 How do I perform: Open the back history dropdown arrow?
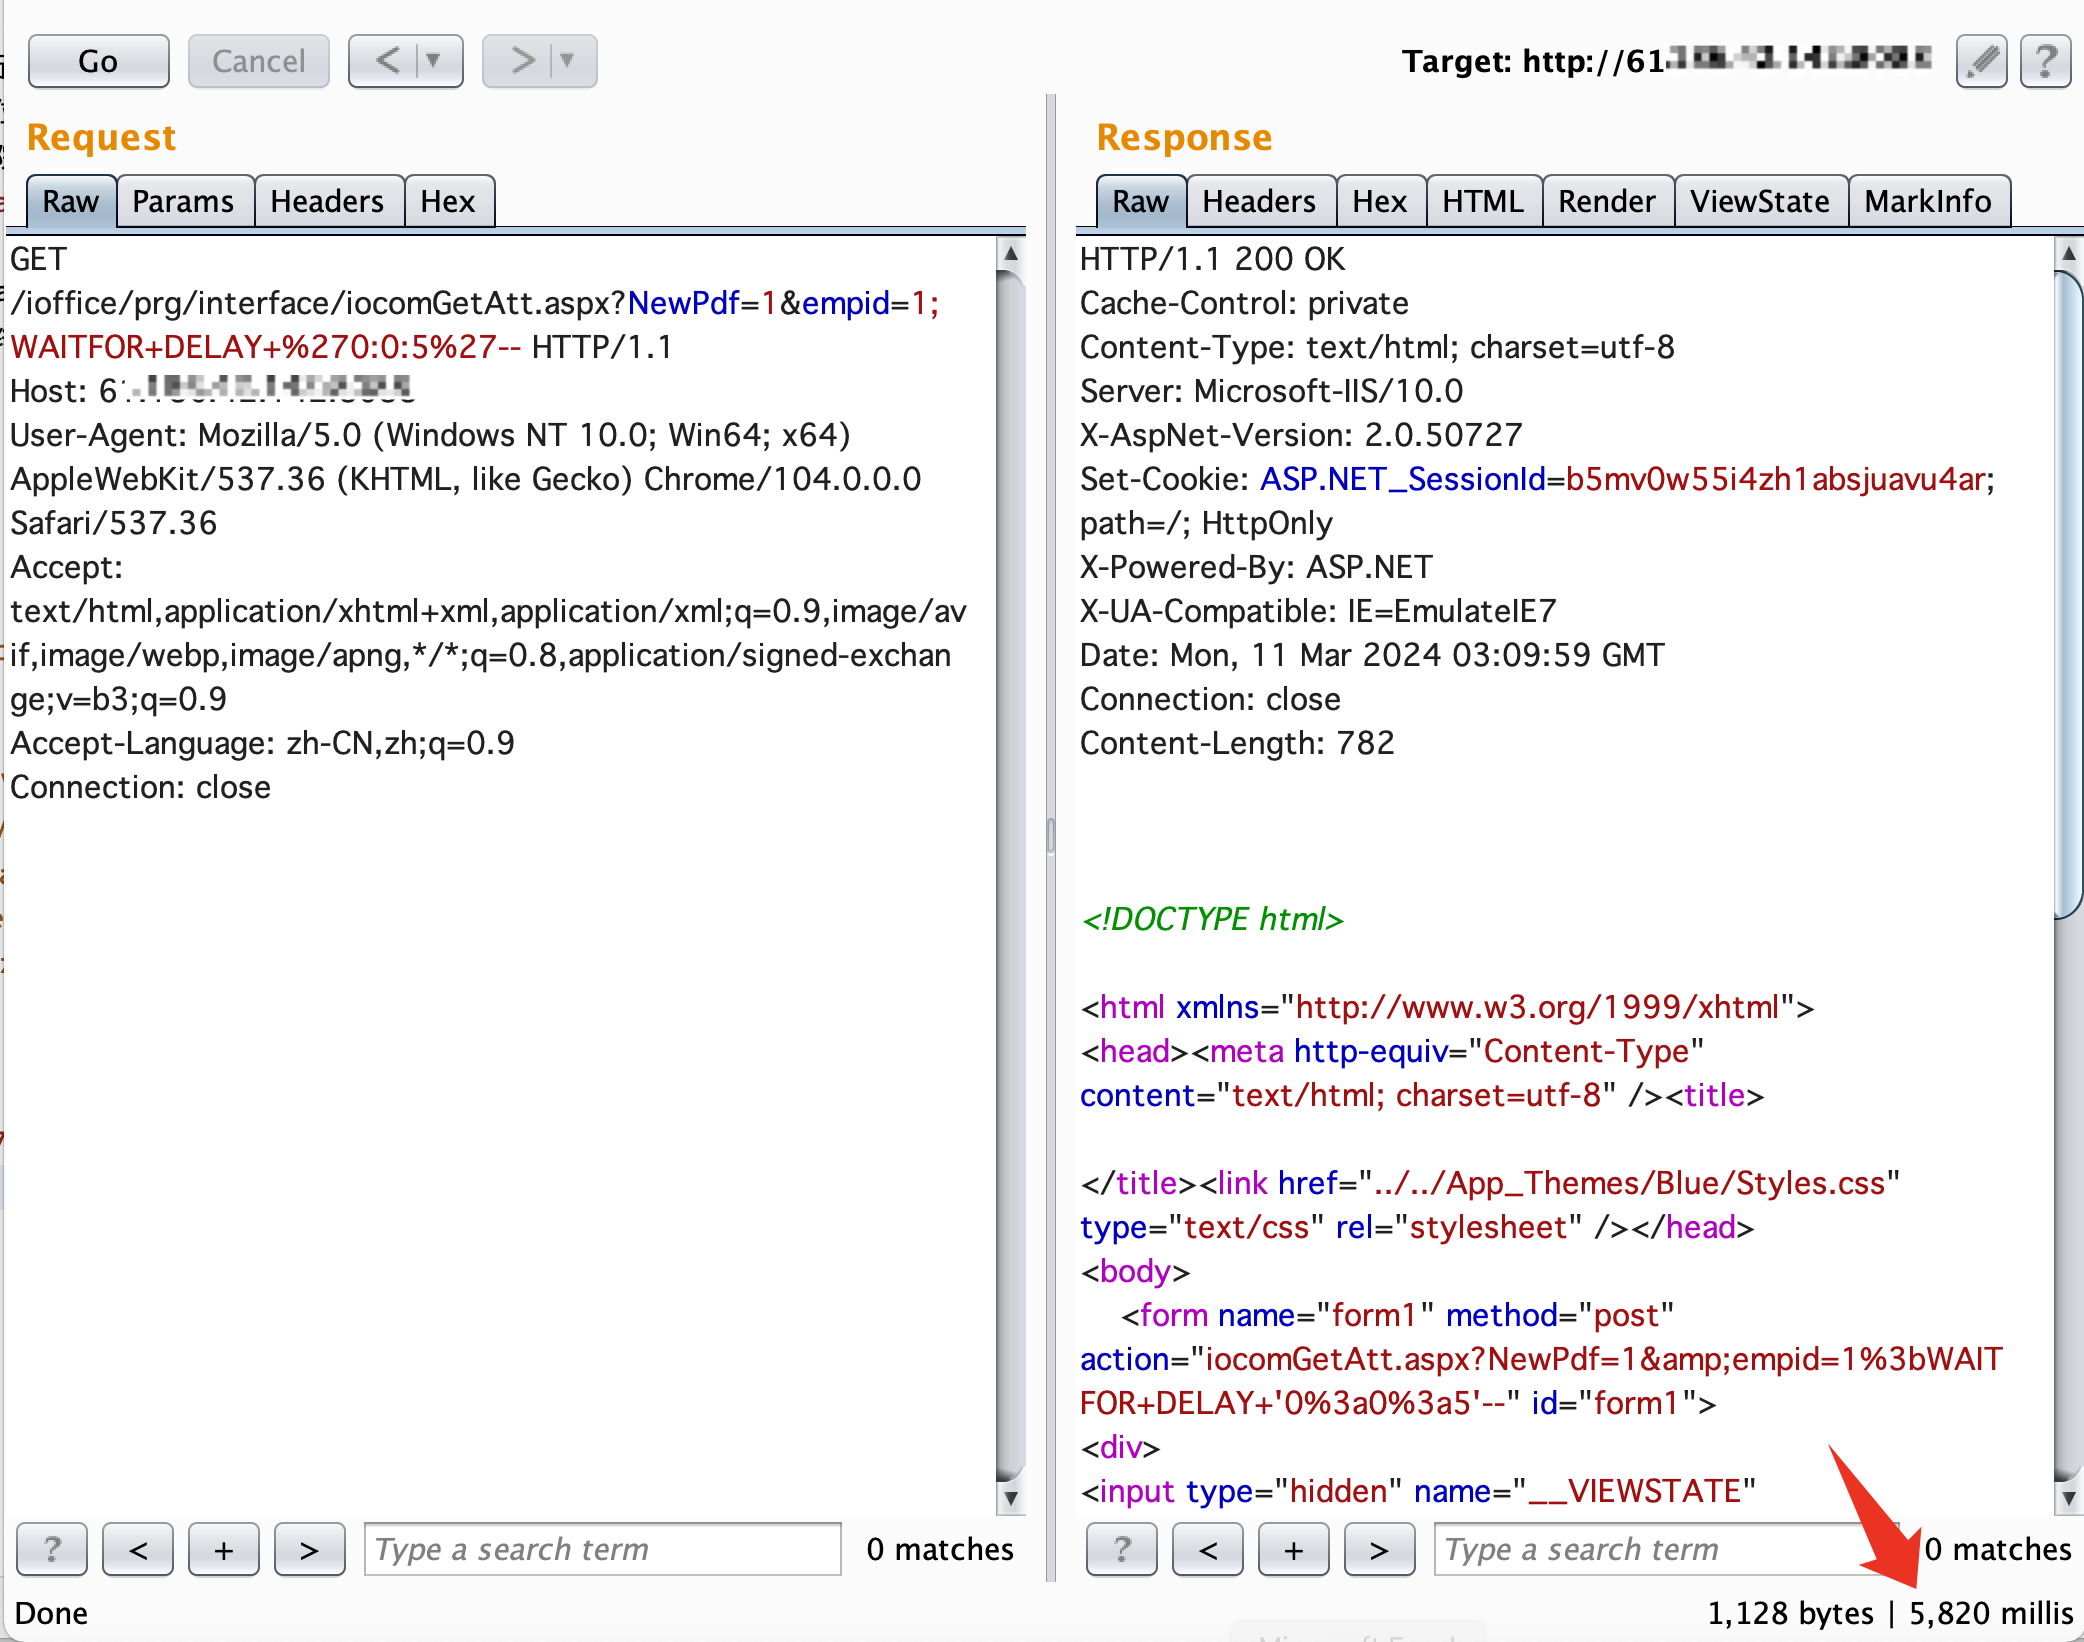coord(434,61)
